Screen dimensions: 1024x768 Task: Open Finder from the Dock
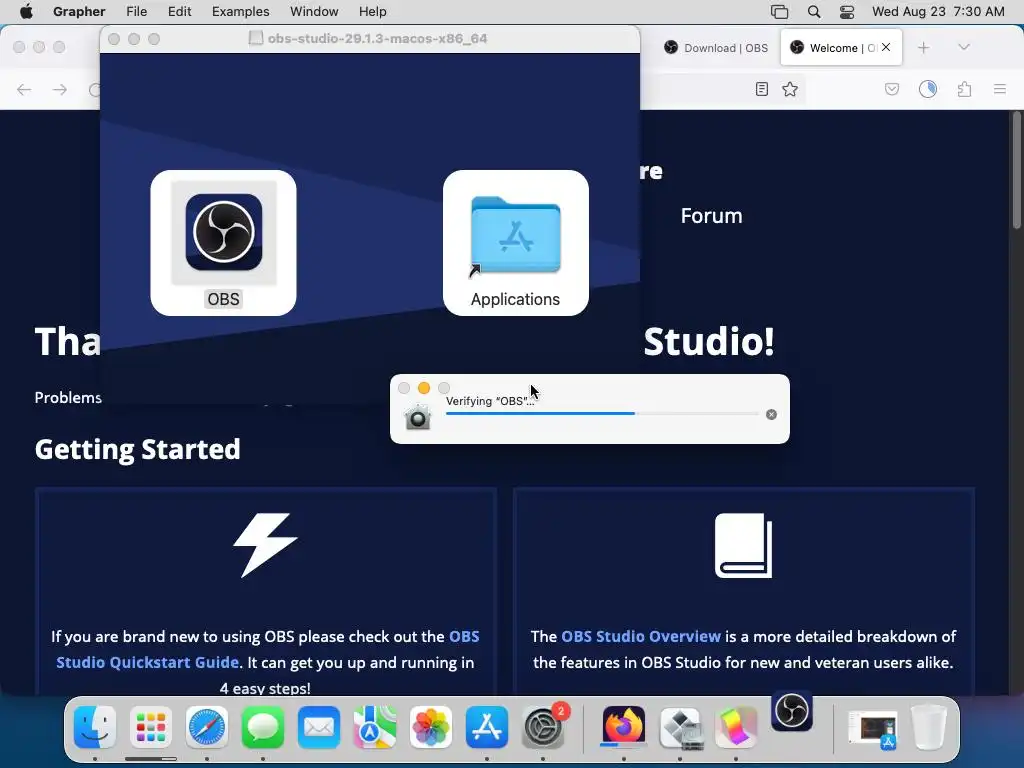95,727
